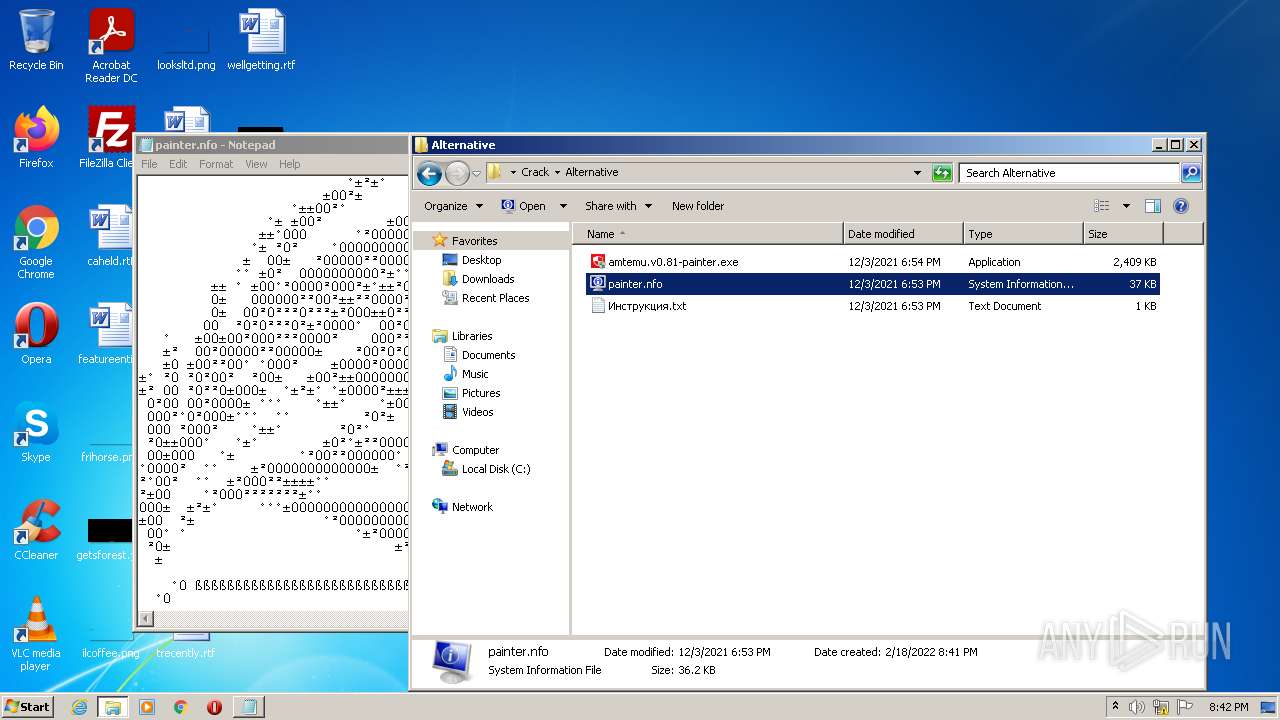Screen dimensions: 1280x720
Task: Open the volume speaker tray icon
Action: tap(1137, 707)
